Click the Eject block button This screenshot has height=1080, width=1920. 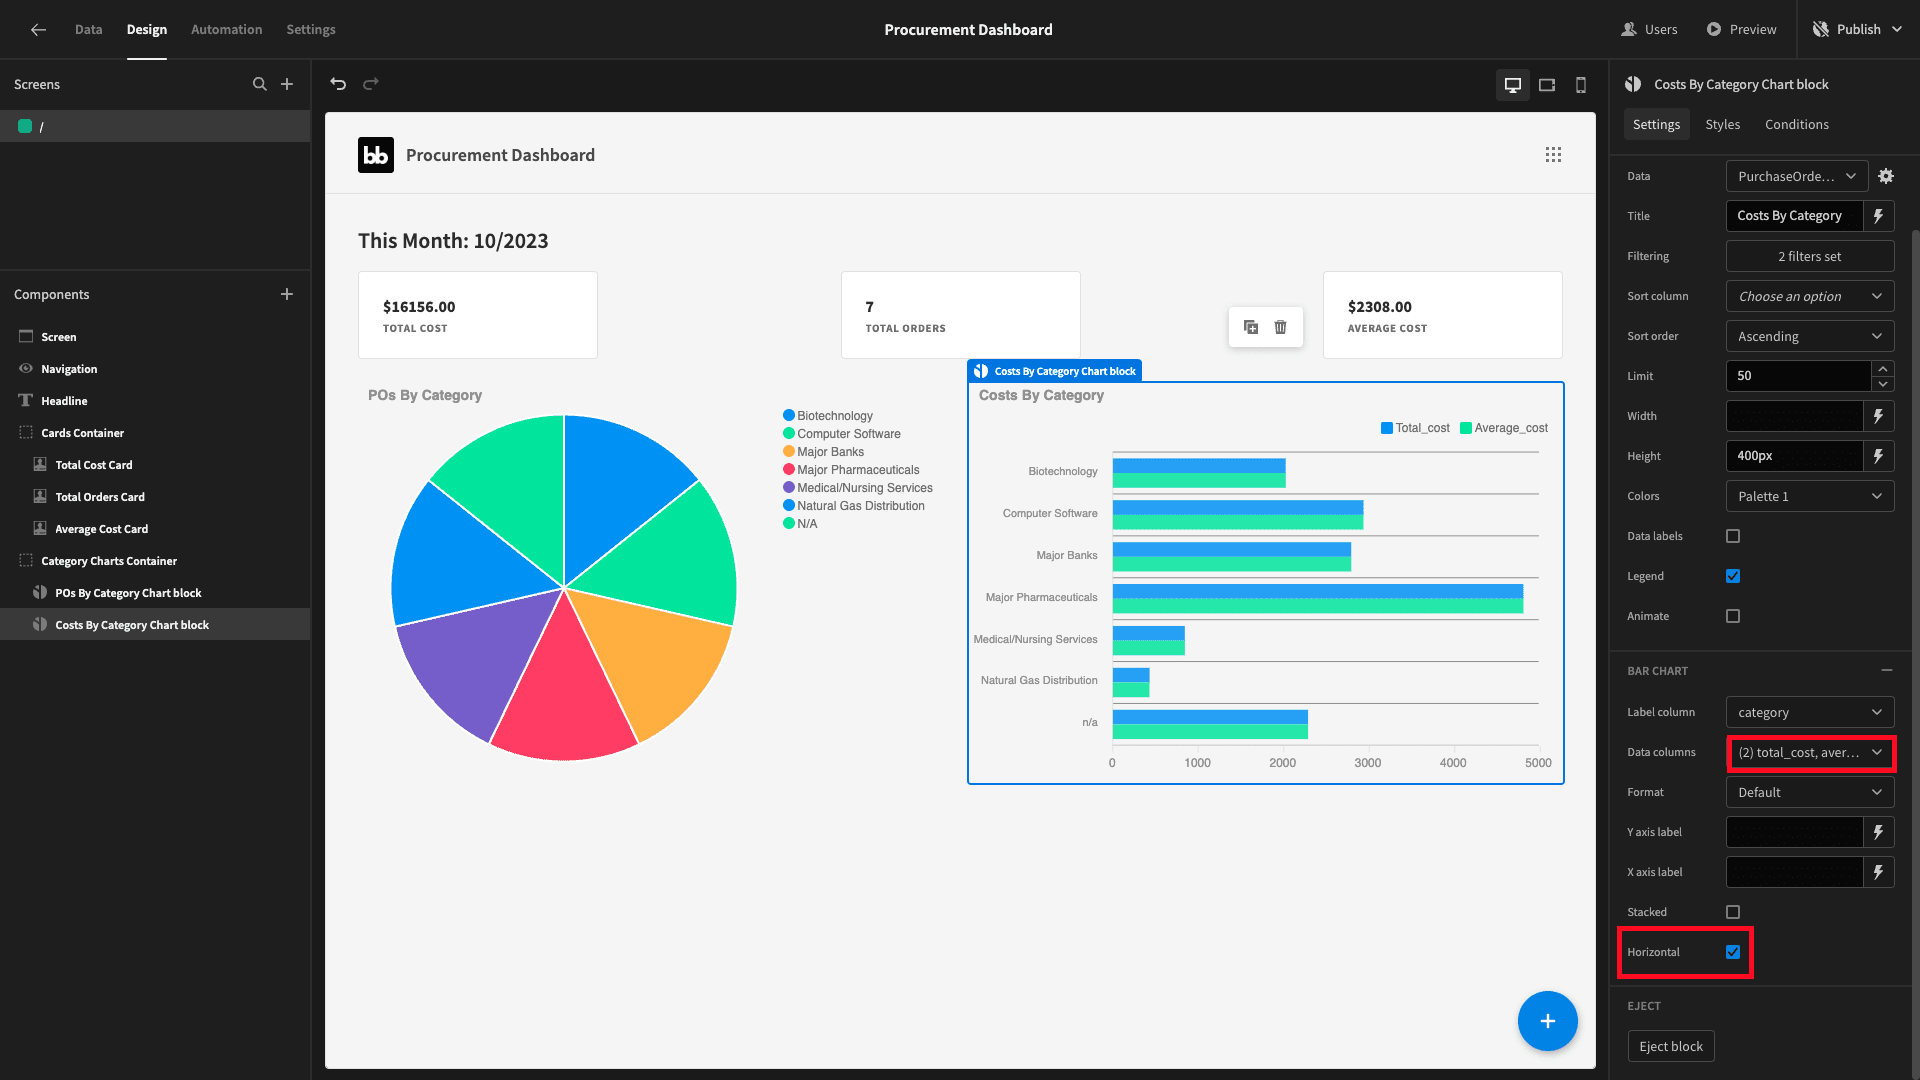click(x=1671, y=1046)
